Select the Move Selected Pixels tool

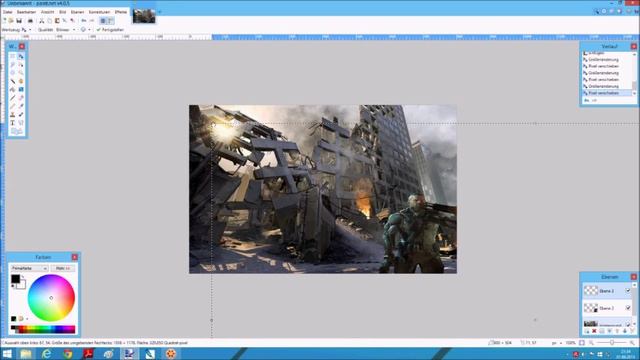click(21, 56)
